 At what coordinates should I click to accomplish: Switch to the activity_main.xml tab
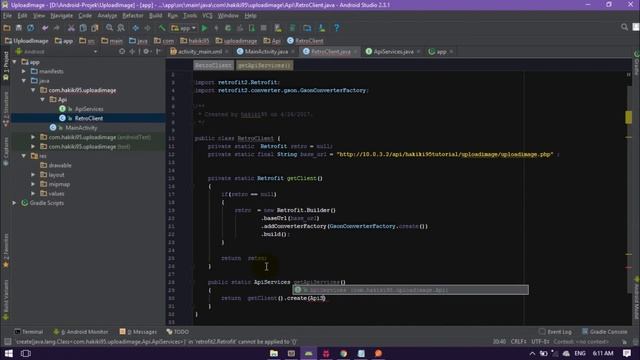pyautogui.click(x=199, y=52)
